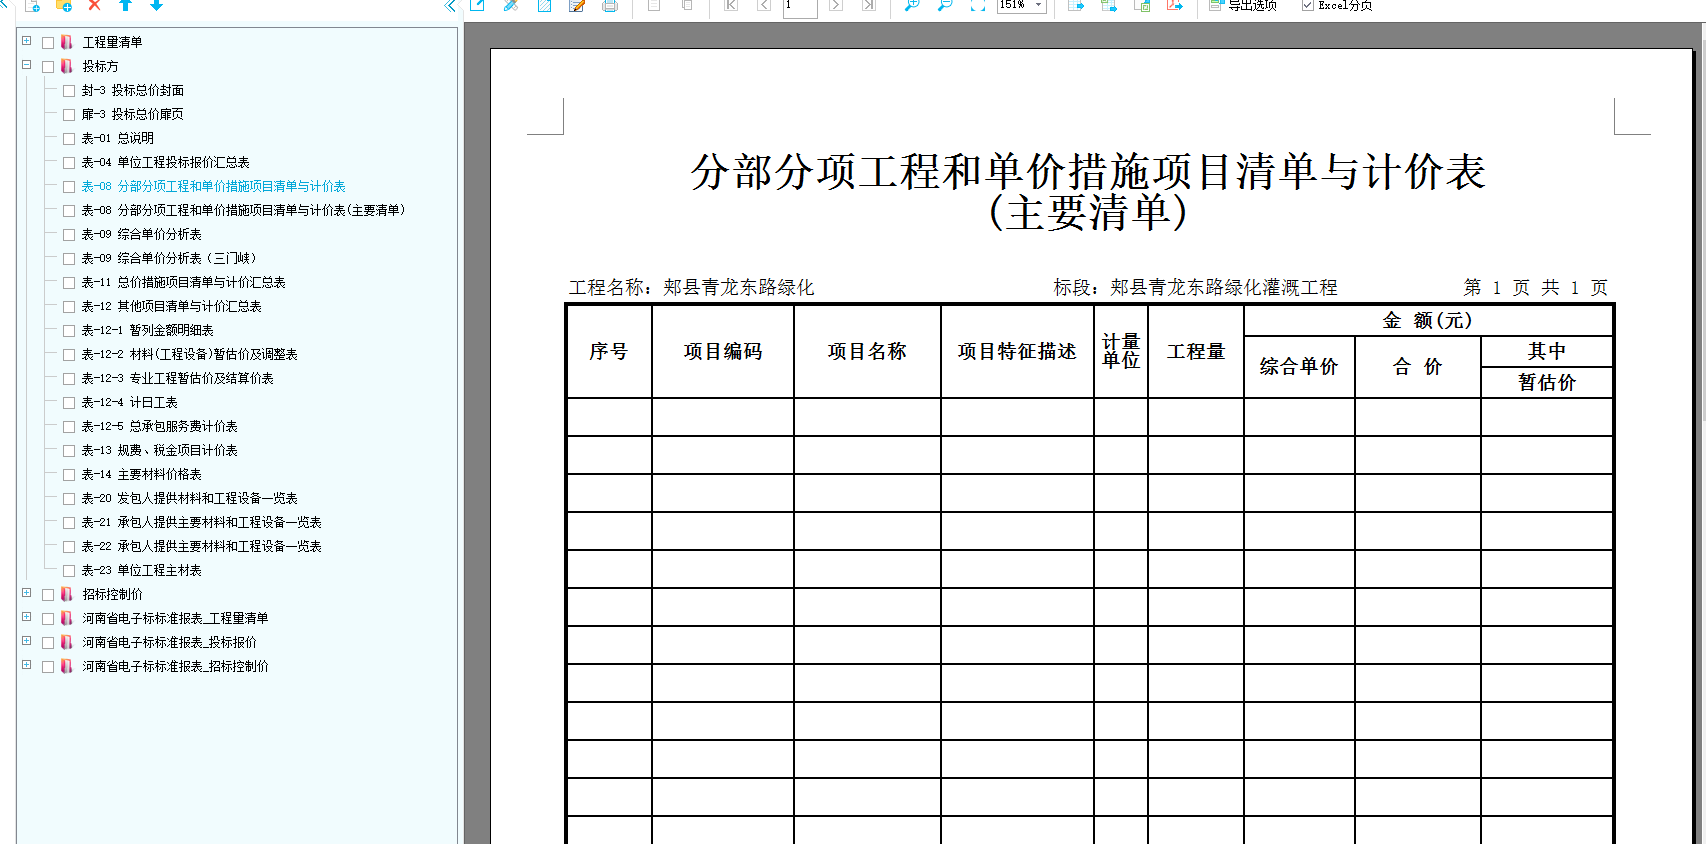Click the greyed single-page view icon
Screen dimensions: 1706x844
point(654,5)
